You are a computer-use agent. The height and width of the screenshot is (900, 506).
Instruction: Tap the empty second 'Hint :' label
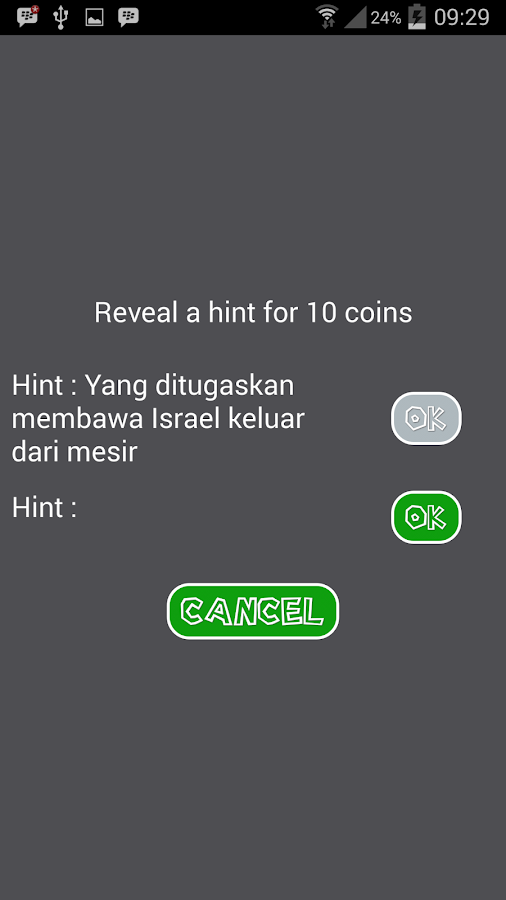44,508
